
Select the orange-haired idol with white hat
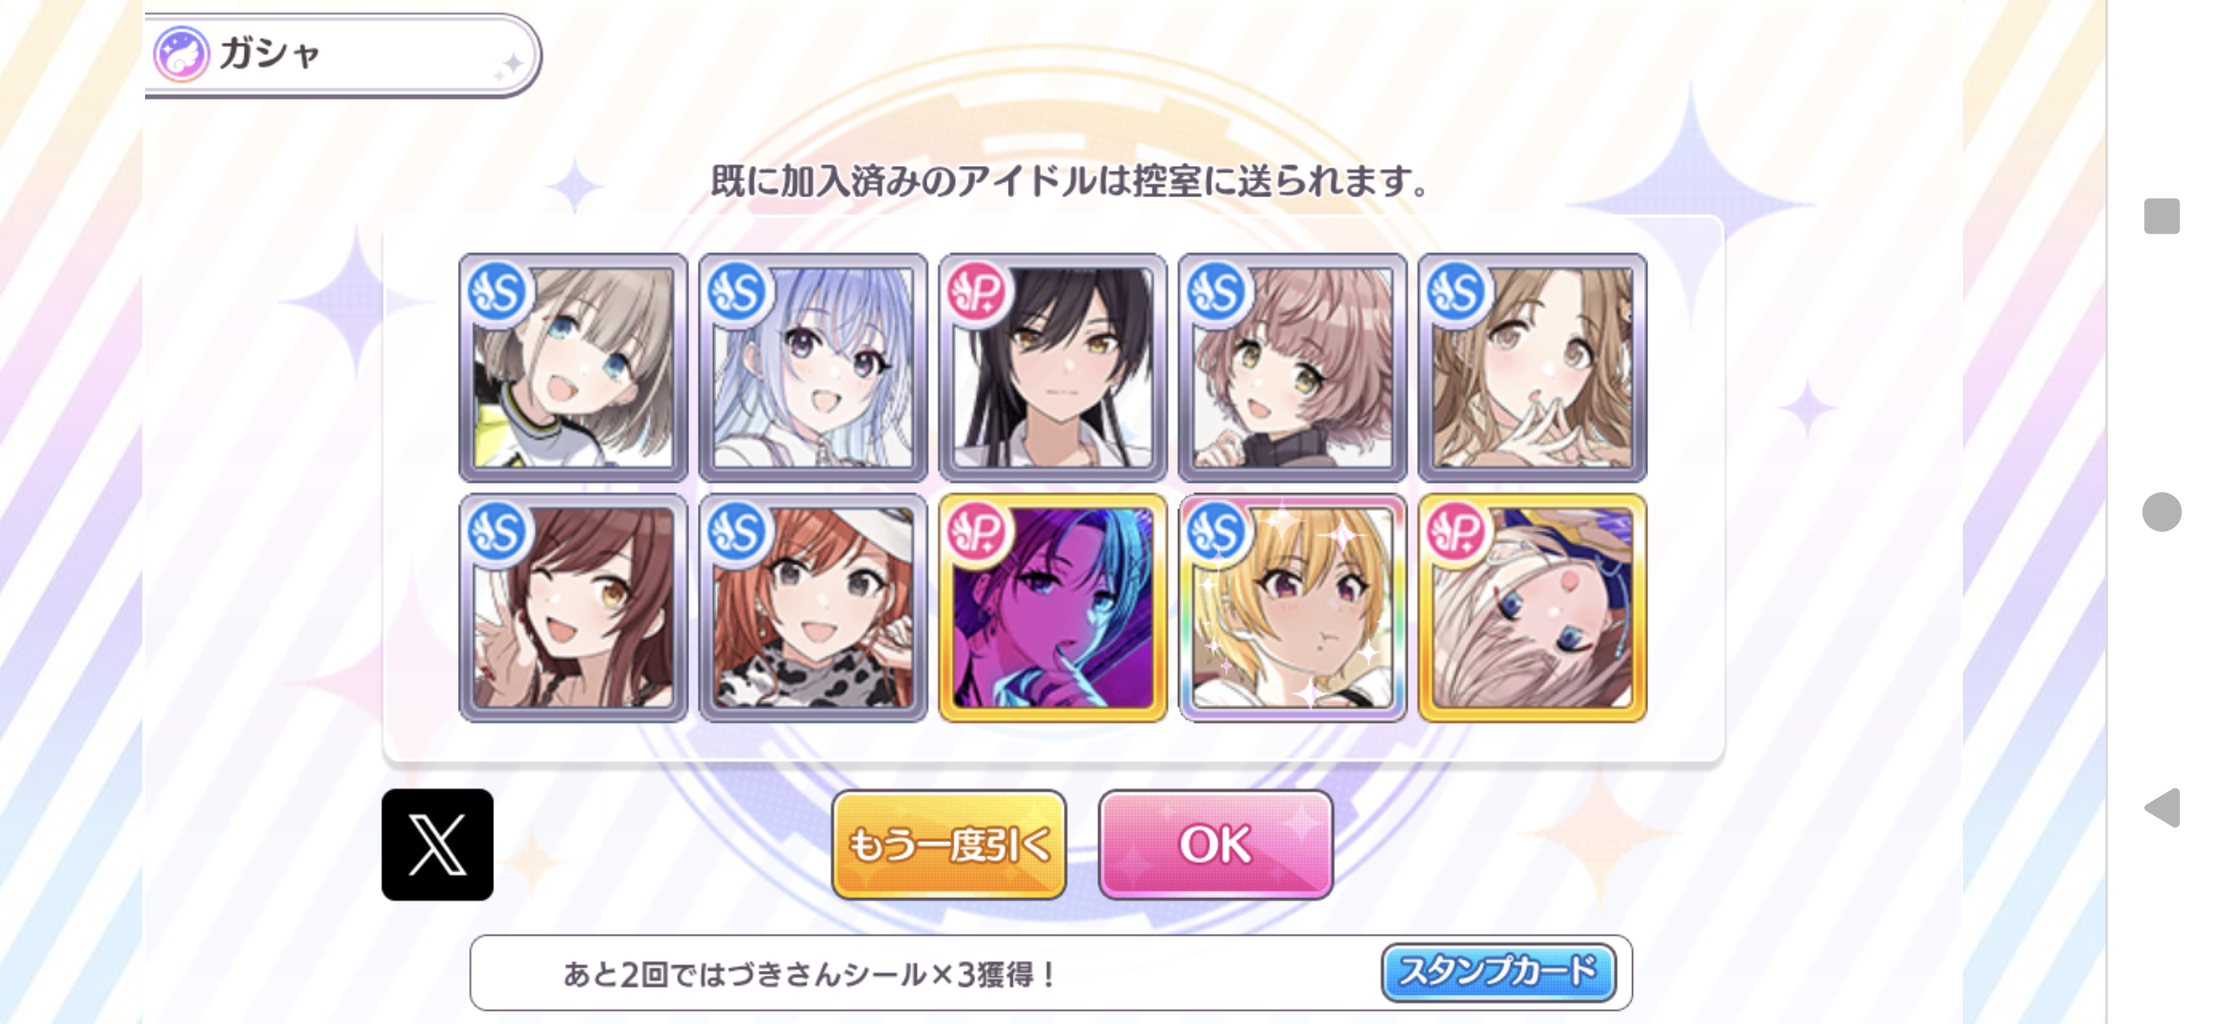813,607
